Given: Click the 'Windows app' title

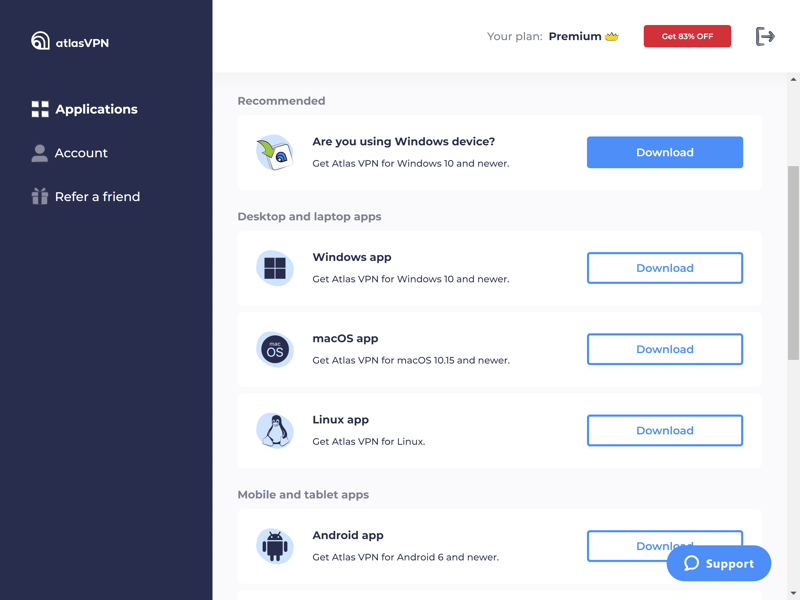Looking at the screenshot, I should [352, 257].
